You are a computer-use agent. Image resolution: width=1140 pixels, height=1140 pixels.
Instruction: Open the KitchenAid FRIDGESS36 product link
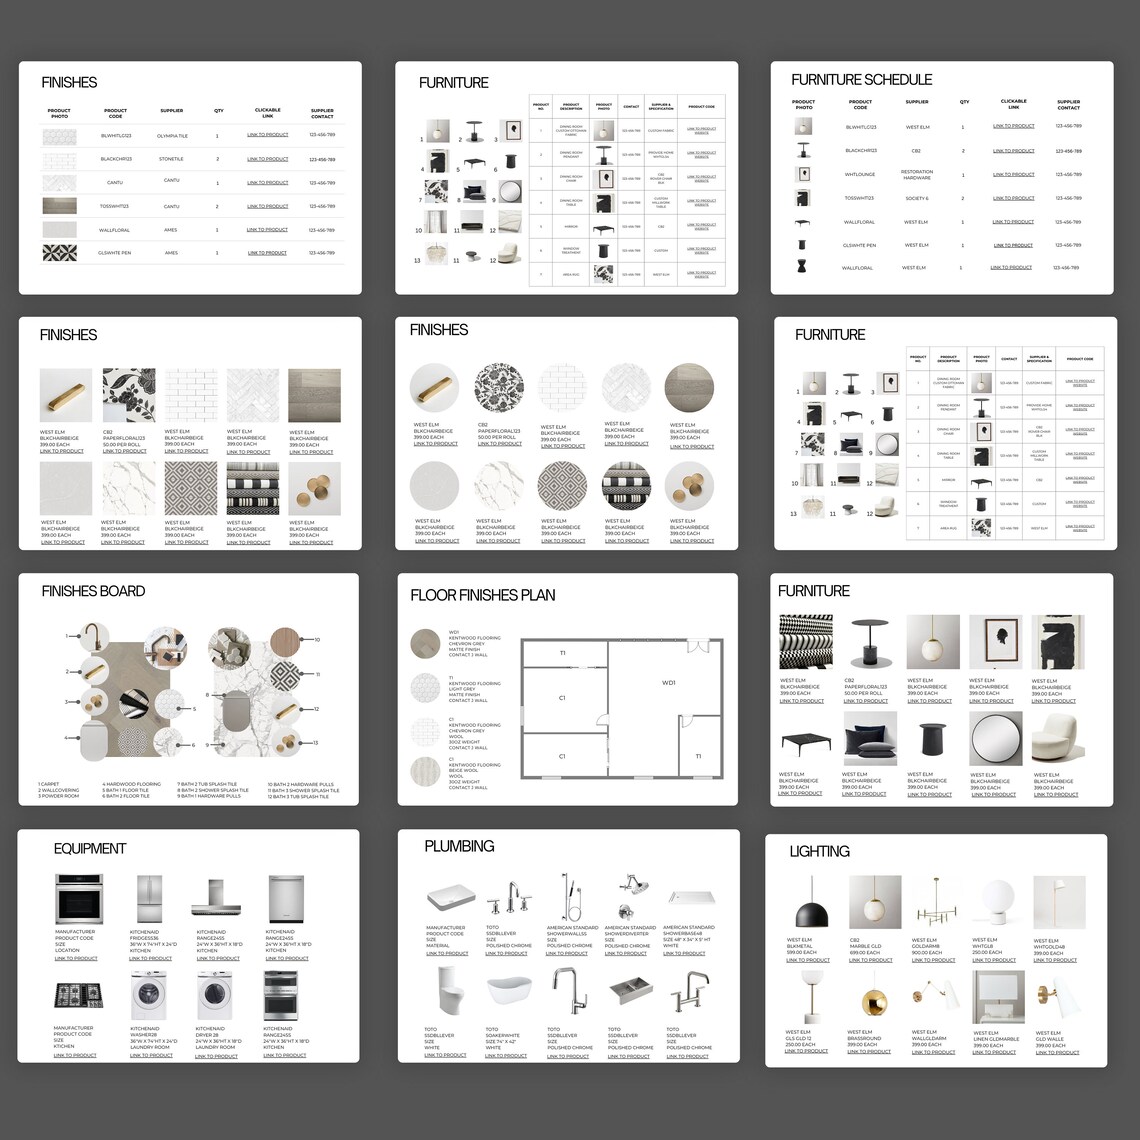[150, 957]
